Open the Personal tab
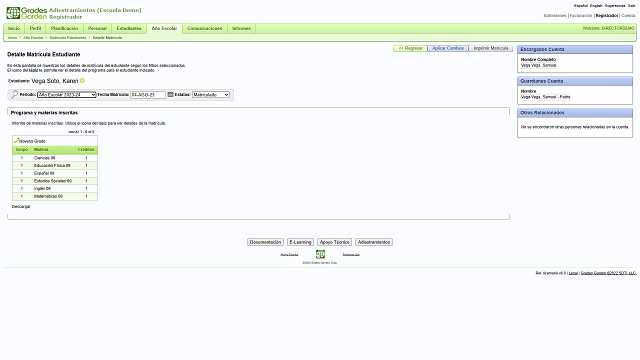Viewport: 640px width, 360px height. click(97, 28)
